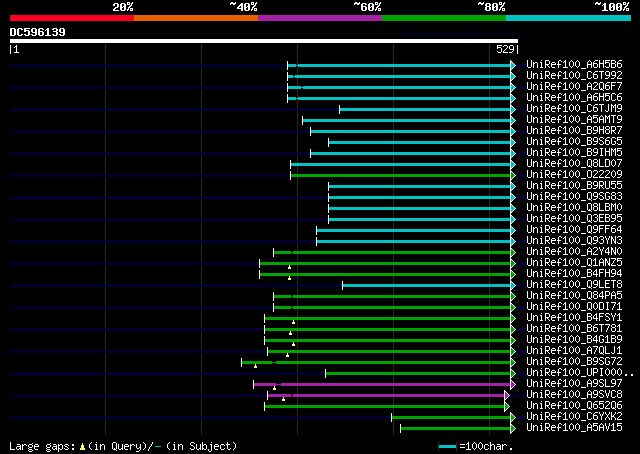This screenshot has height=454, width=640.
Task: Click the green arrowhead ending the A5AV15 alignment
Action: click(513, 429)
